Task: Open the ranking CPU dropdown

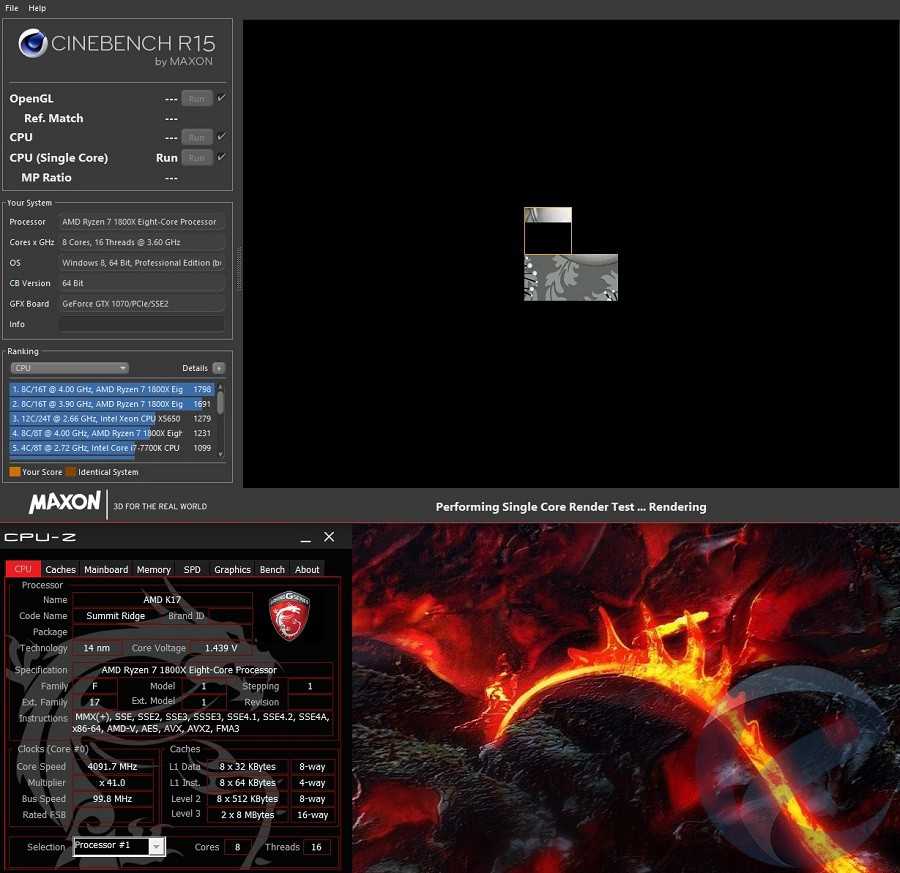Action: 69,368
